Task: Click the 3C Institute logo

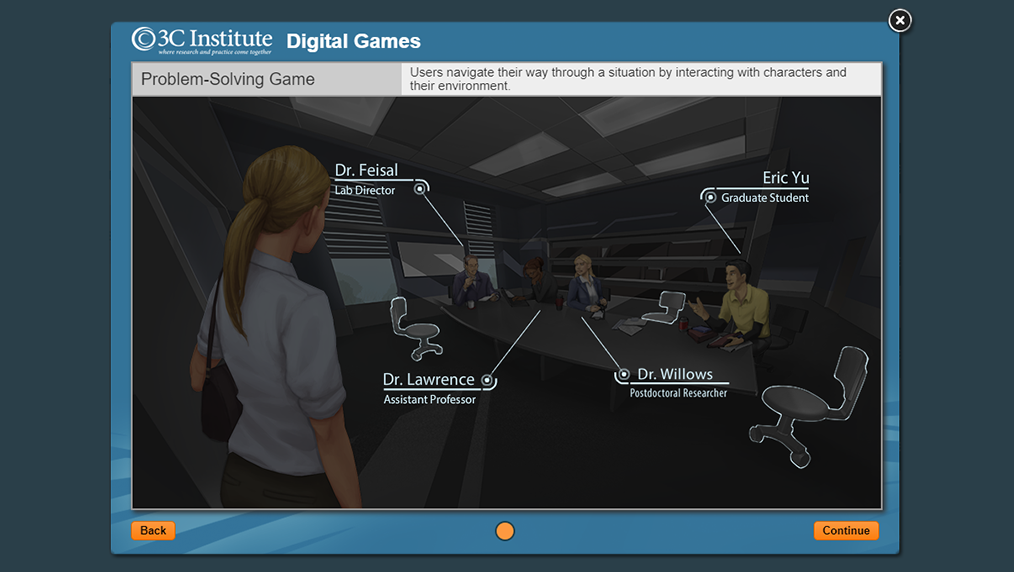Action: coord(202,41)
